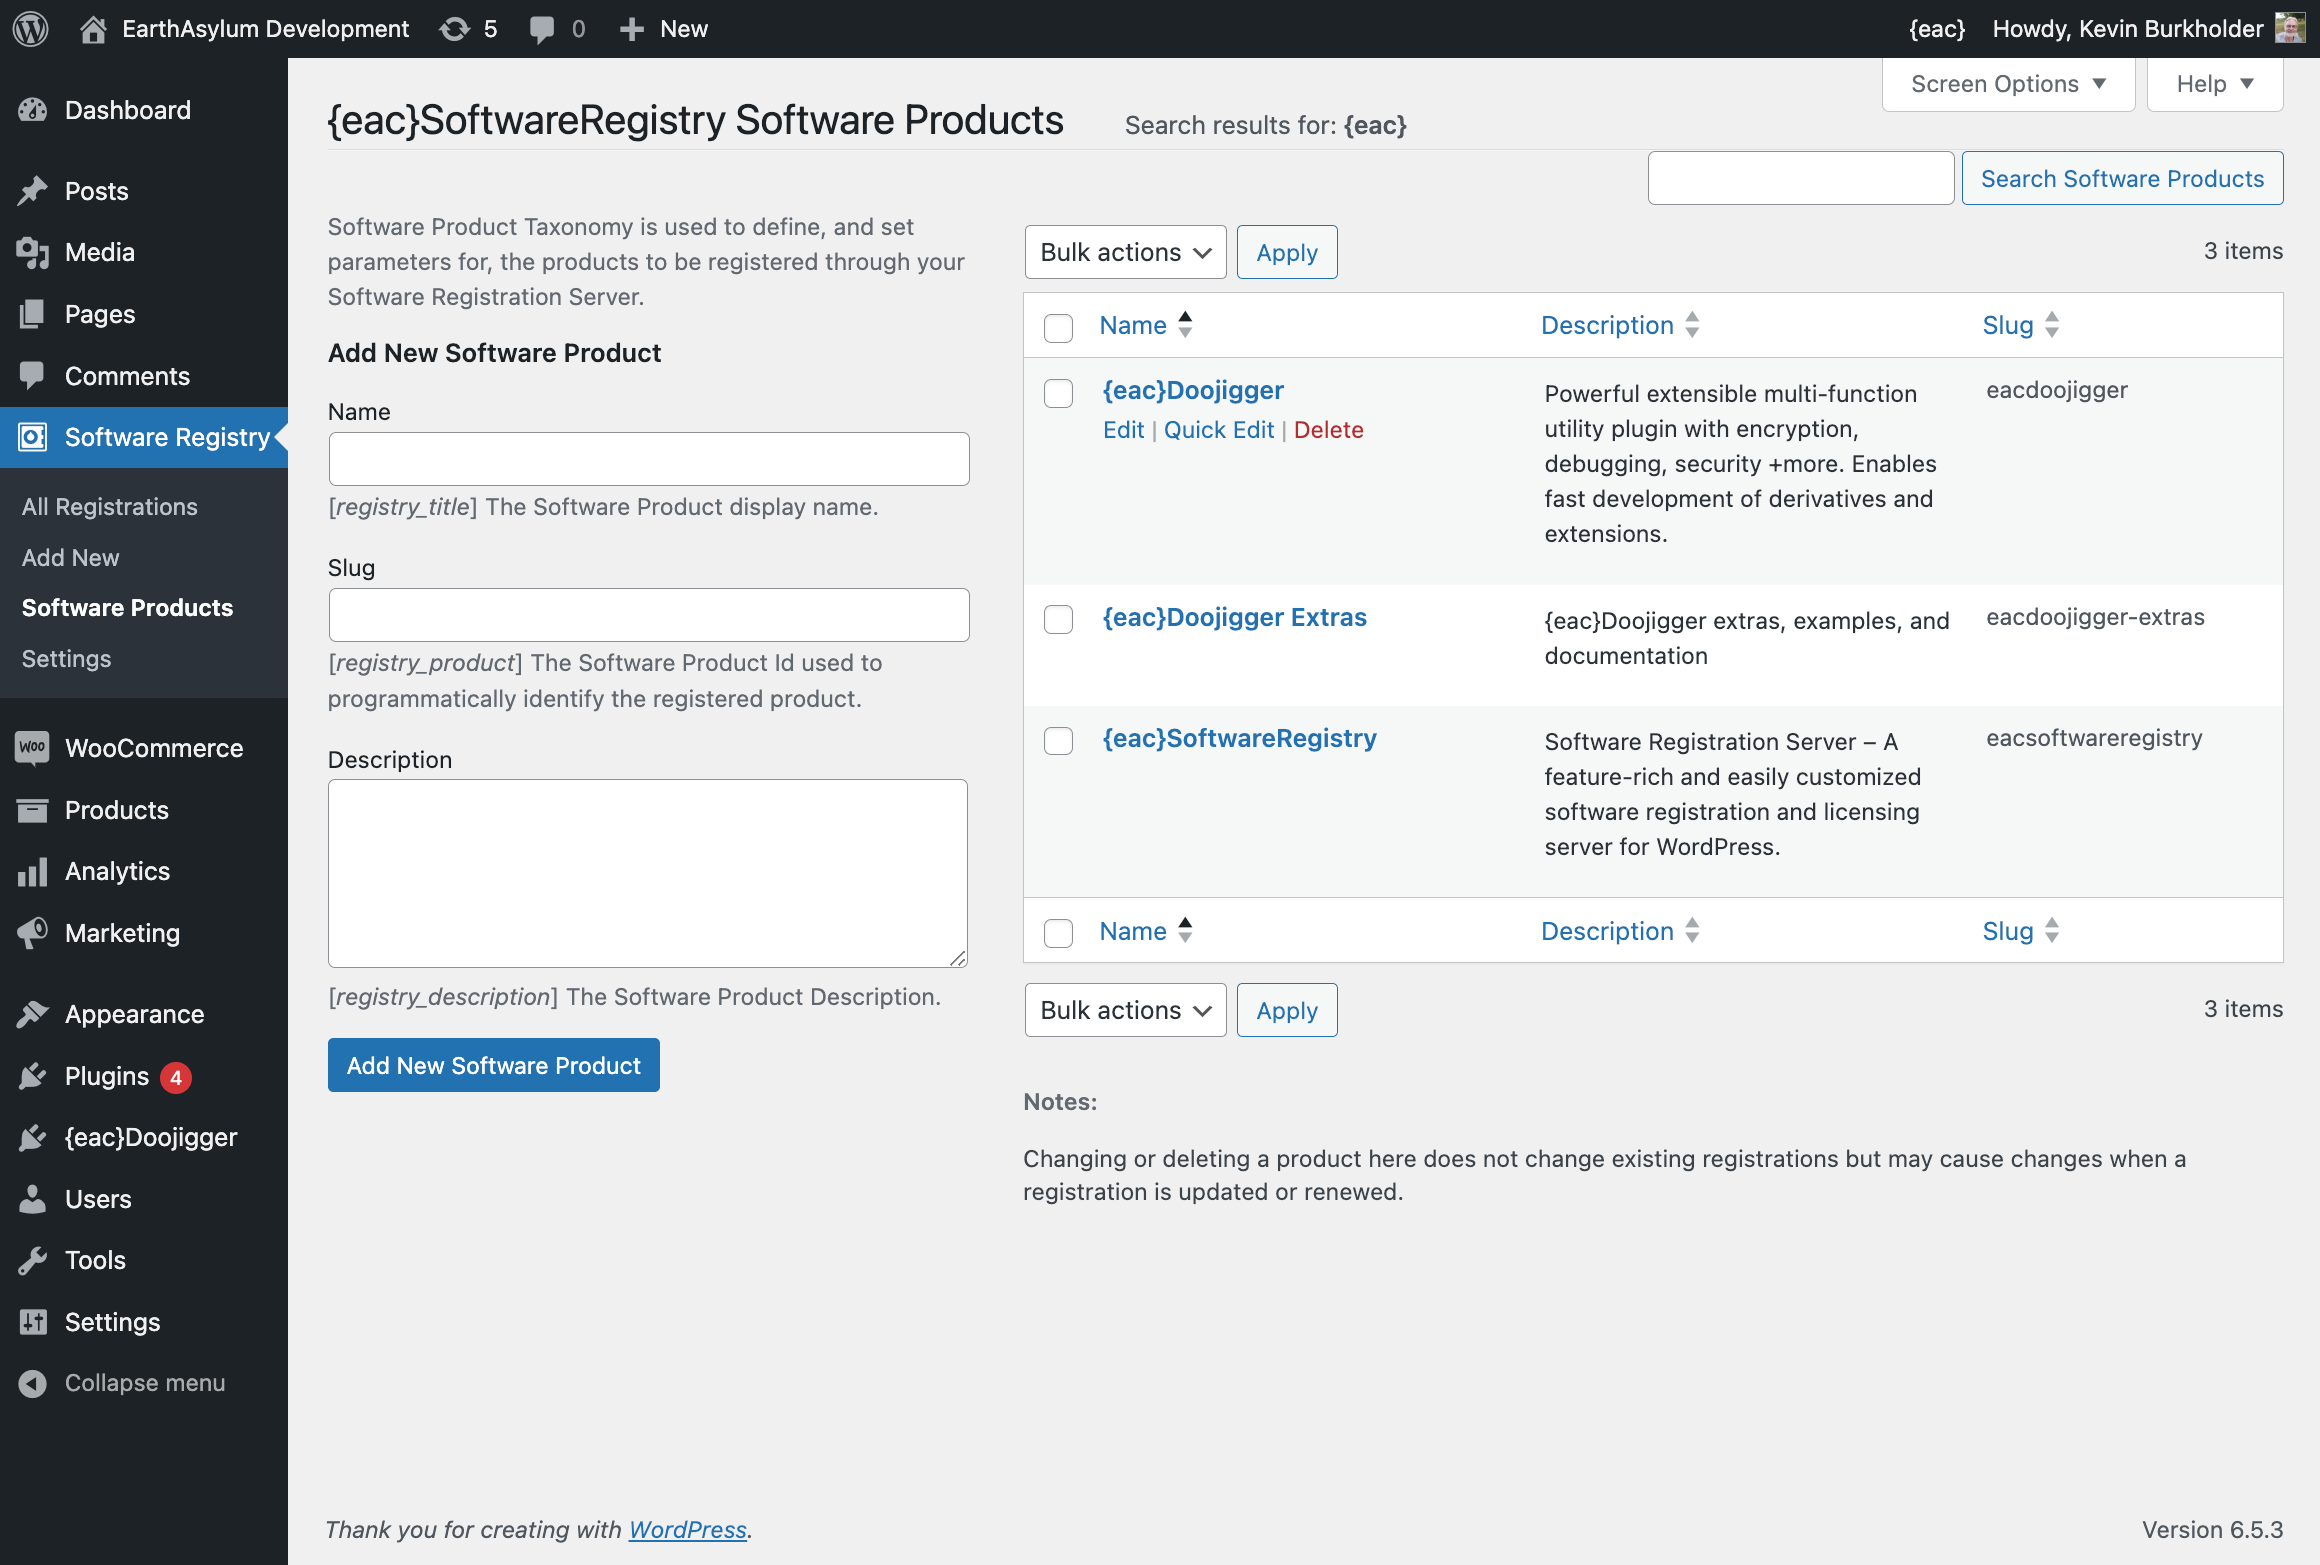Select Software Products submenu item
2320x1565 pixels.
click(127, 608)
